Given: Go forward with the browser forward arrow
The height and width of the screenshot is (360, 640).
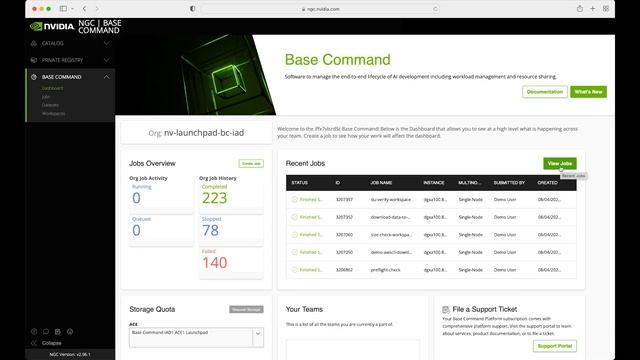Looking at the screenshot, I should click(x=97, y=9).
